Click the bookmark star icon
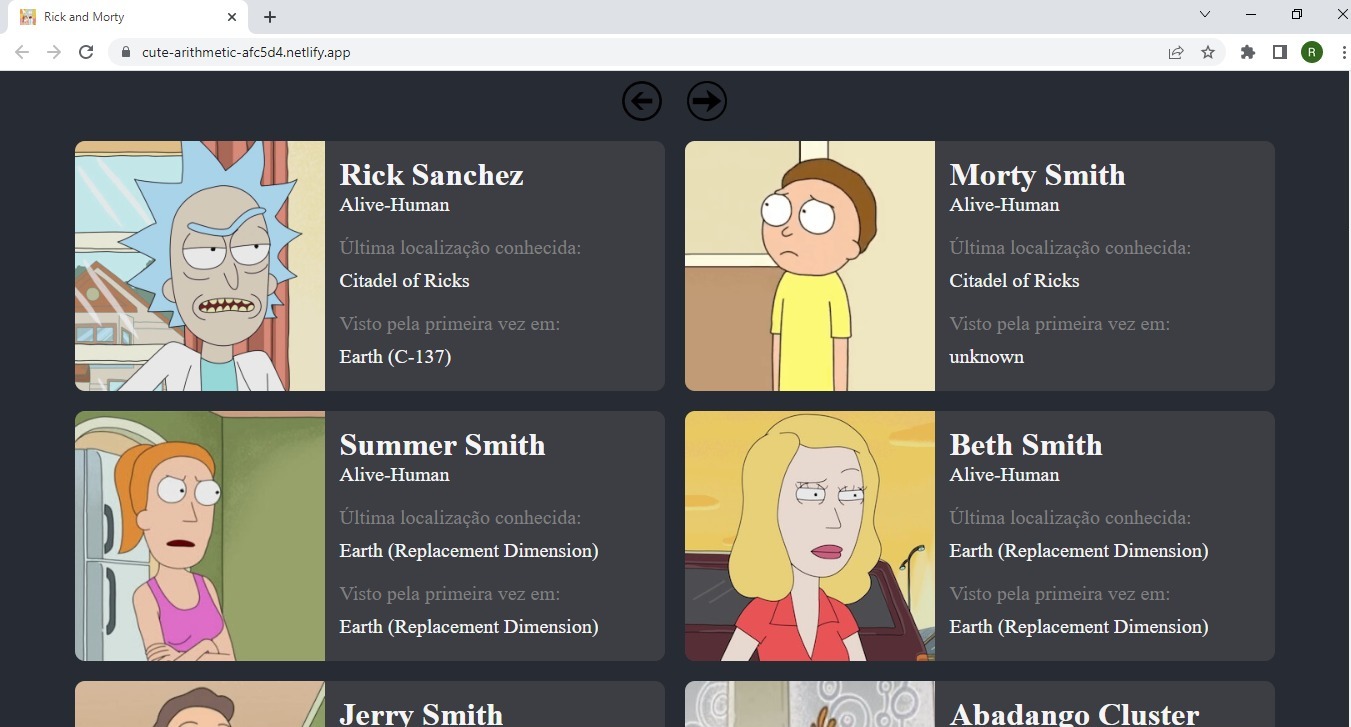Image resolution: width=1351 pixels, height=727 pixels. tap(1208, 51)
